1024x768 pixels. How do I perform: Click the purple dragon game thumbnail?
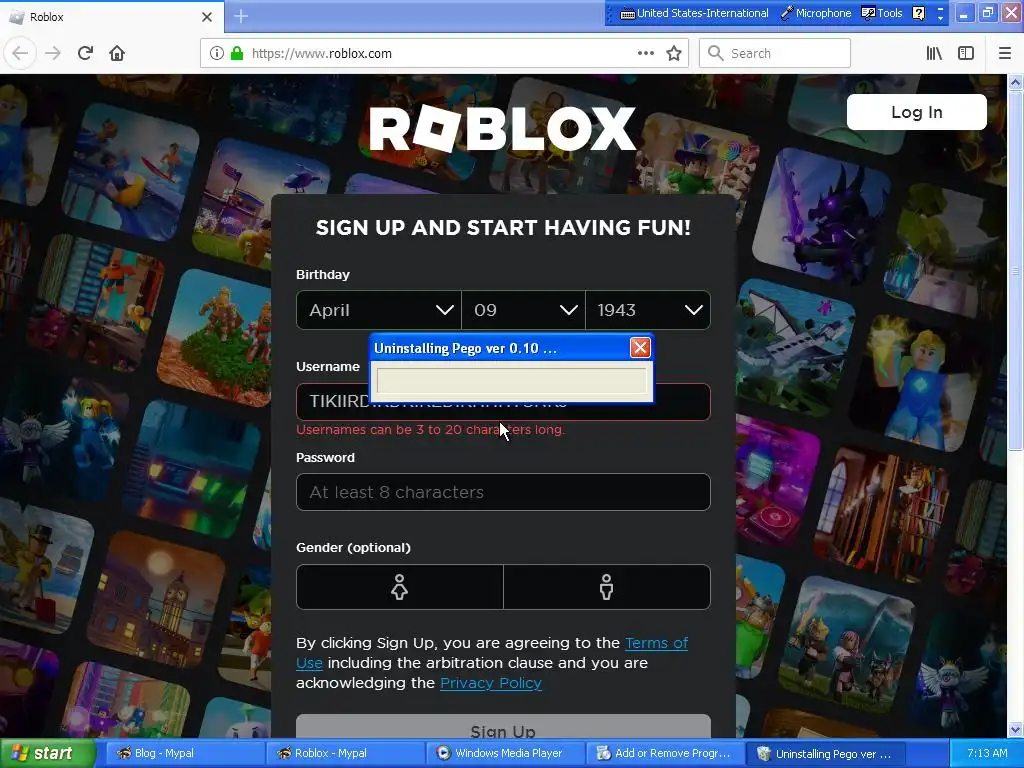pyautogui.click(x=824, y=216)
